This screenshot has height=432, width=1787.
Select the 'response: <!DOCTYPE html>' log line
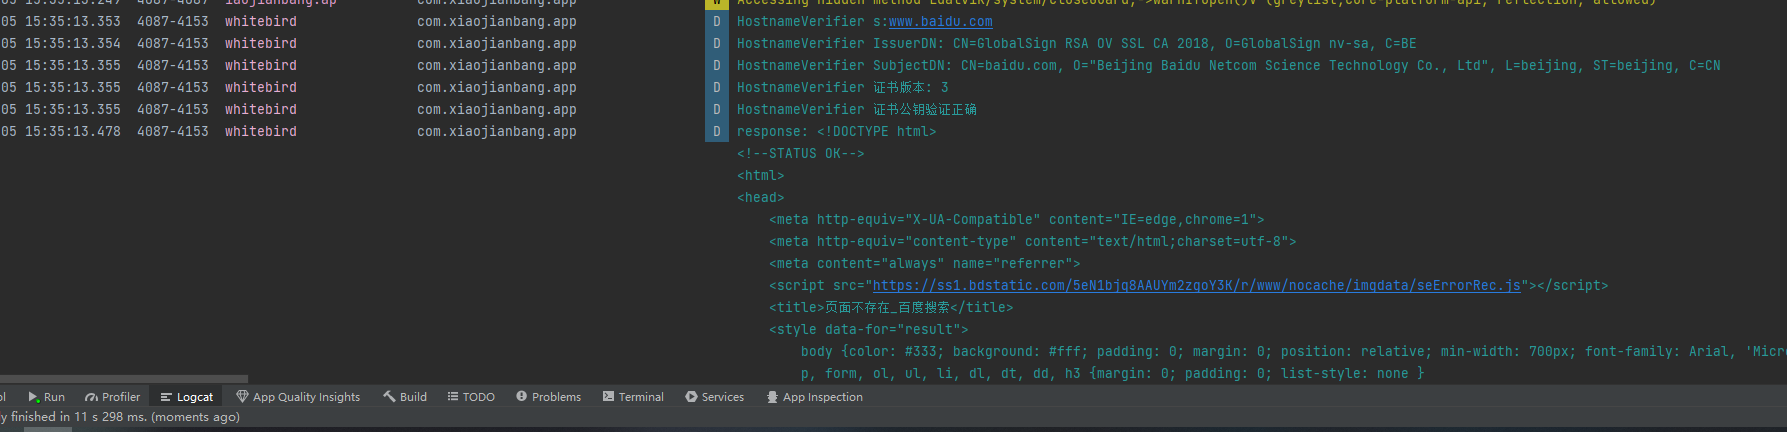[x=837, y=131]
